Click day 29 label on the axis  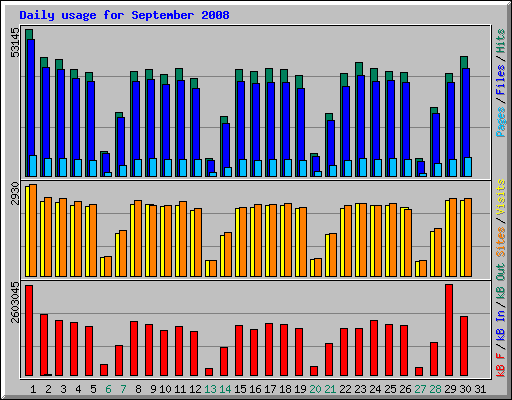tap(450, 389)
